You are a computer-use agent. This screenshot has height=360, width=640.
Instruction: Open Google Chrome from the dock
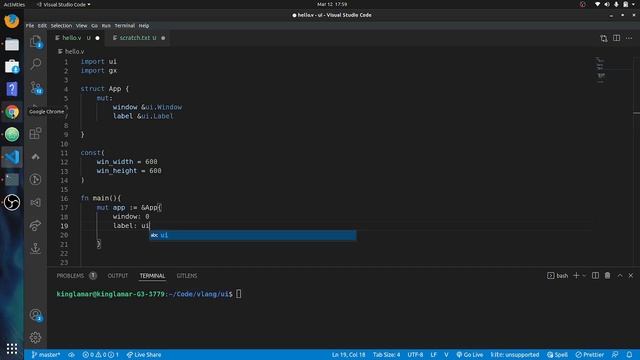[x=12, y=111]
